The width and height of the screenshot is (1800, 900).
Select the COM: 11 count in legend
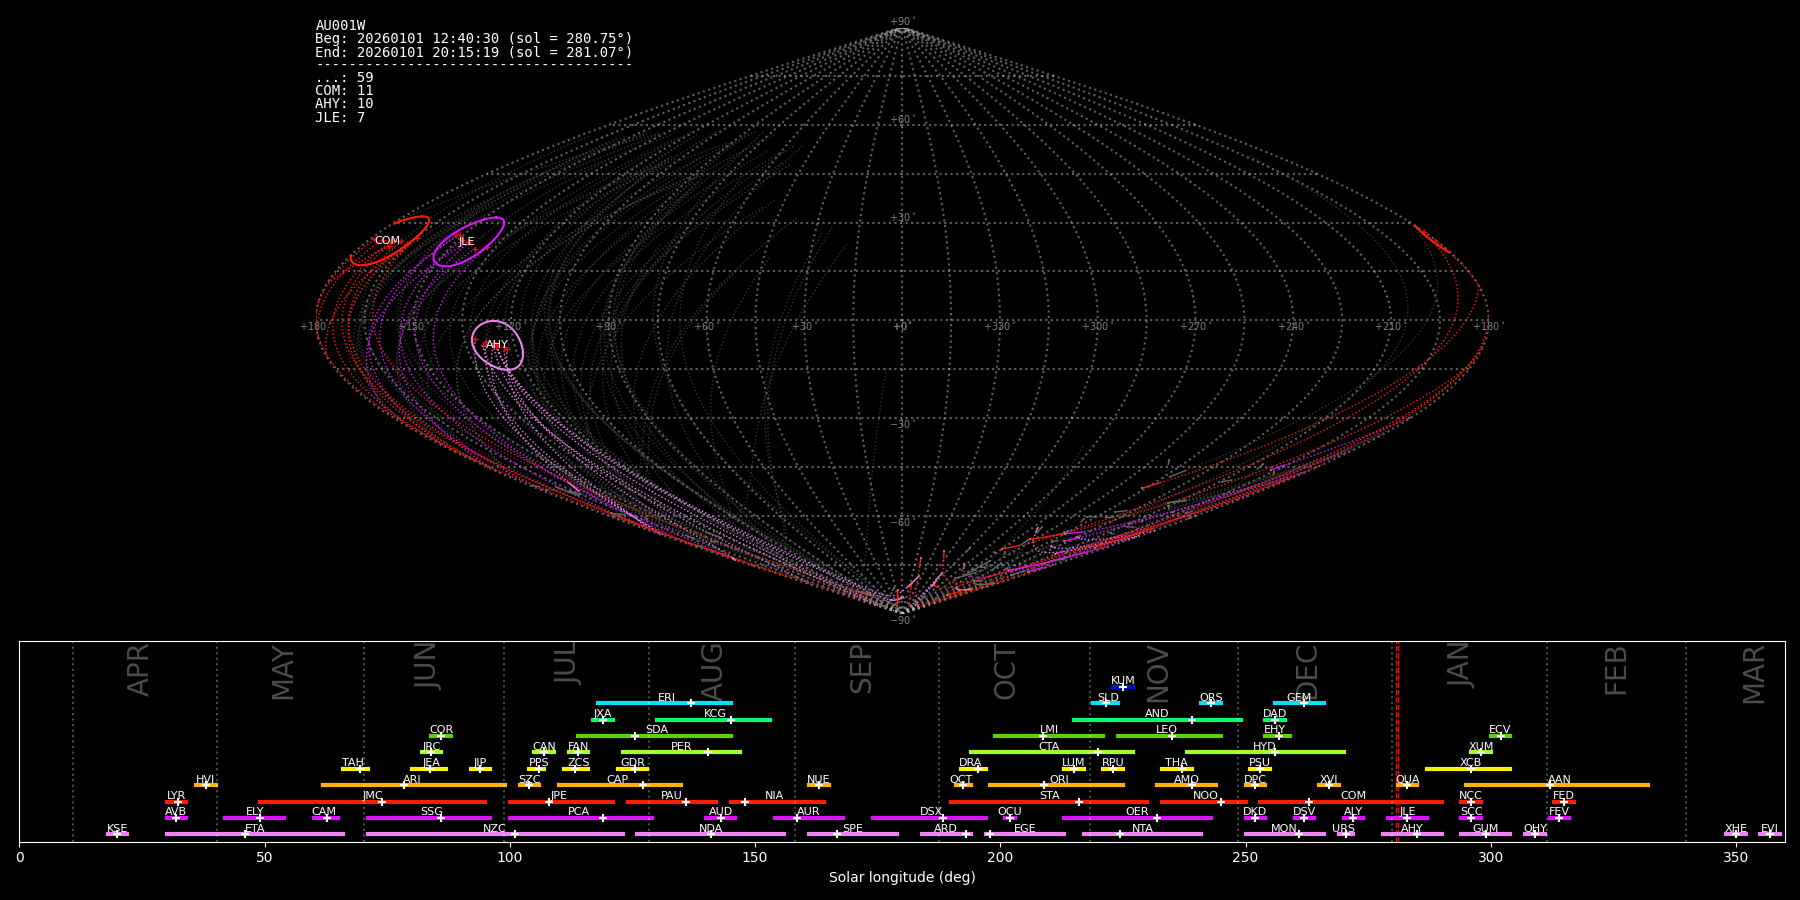pyautogui.click(x=344, y=91)
